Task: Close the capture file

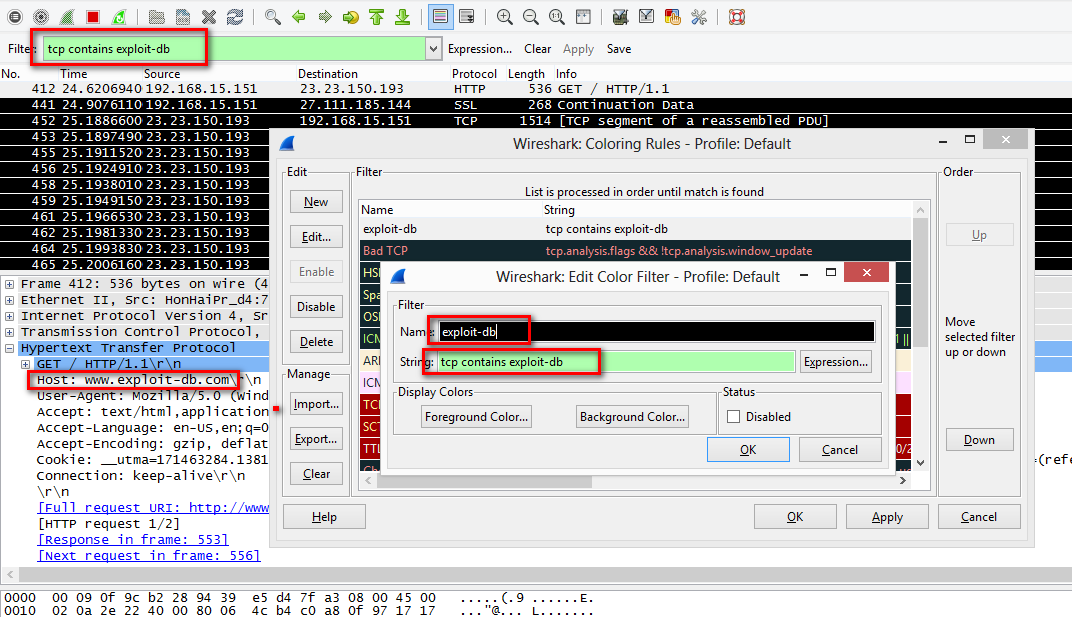Action: click(x=209, y=17)
